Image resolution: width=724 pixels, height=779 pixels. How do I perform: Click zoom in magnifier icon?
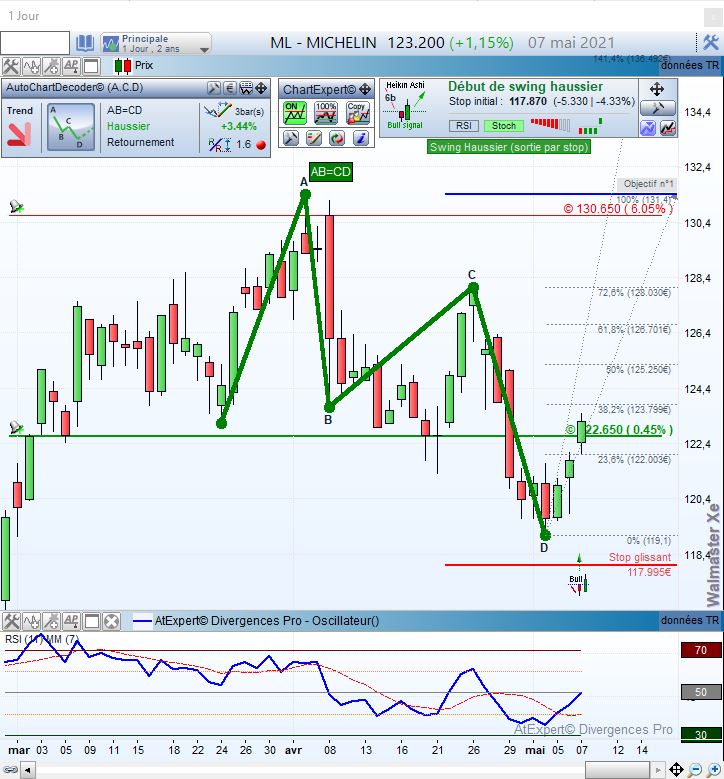pyautogui.click(x=714, y=770)
